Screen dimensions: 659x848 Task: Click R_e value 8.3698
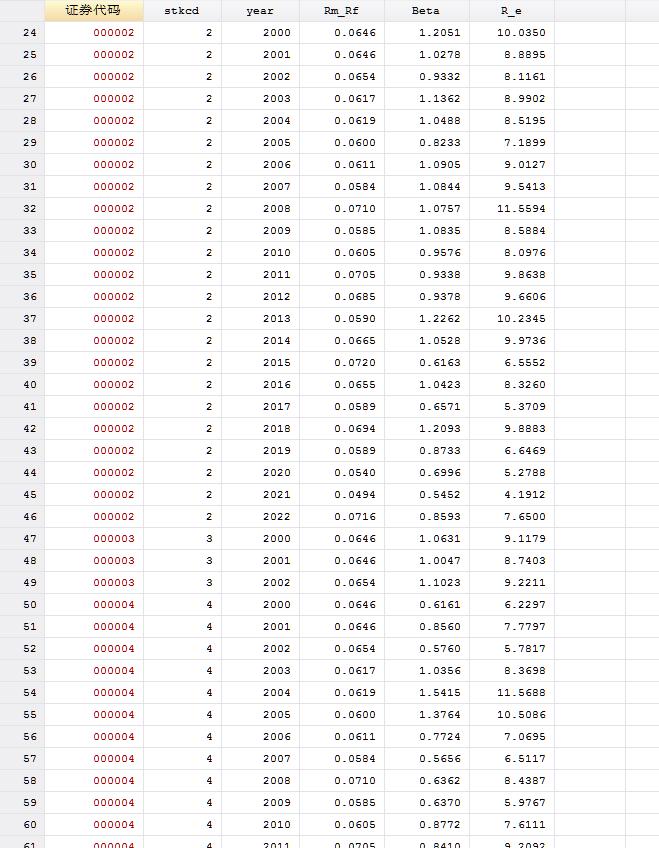(x=525, y=671)
